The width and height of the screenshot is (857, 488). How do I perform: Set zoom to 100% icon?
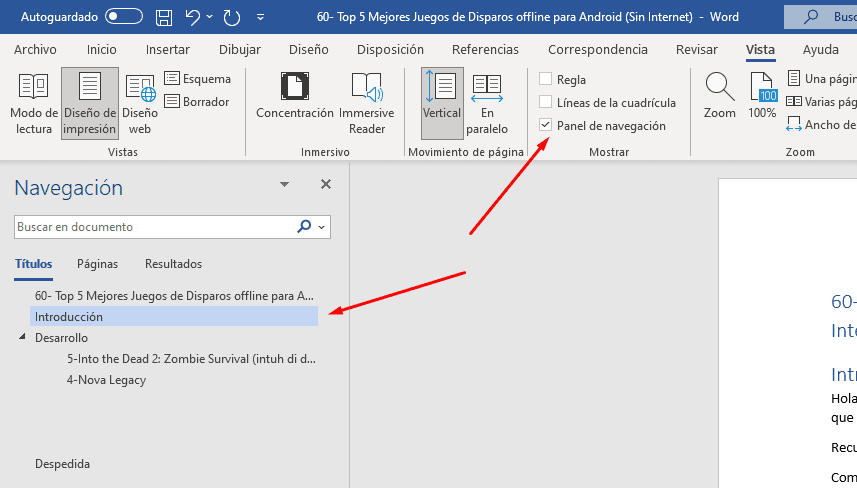(762, 96)
